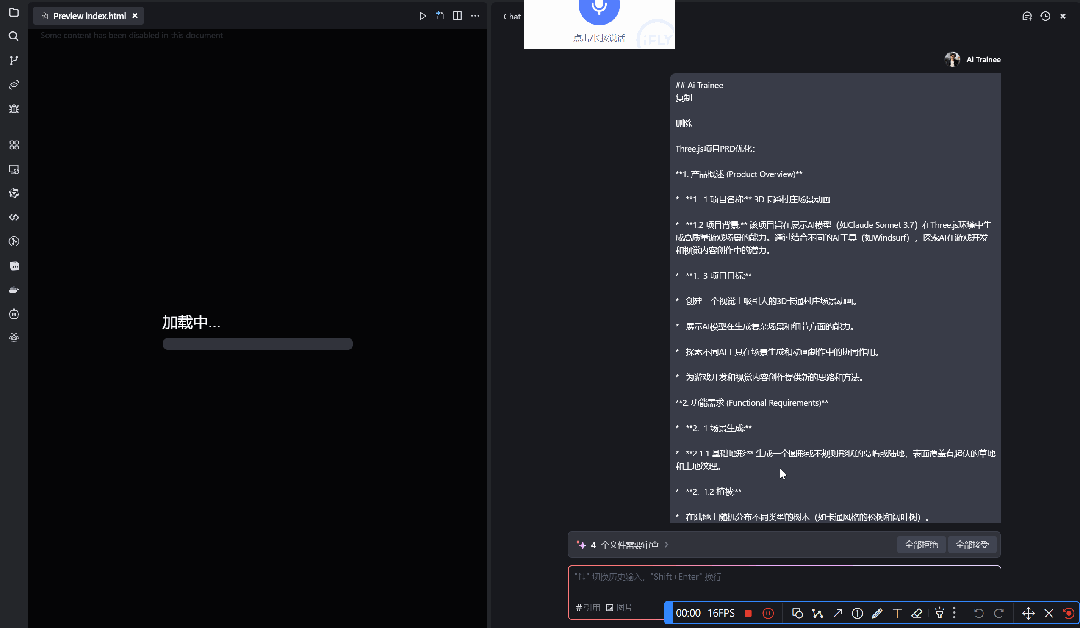
Task: Open the Search icon in activity bar
Action: point(13,36)
